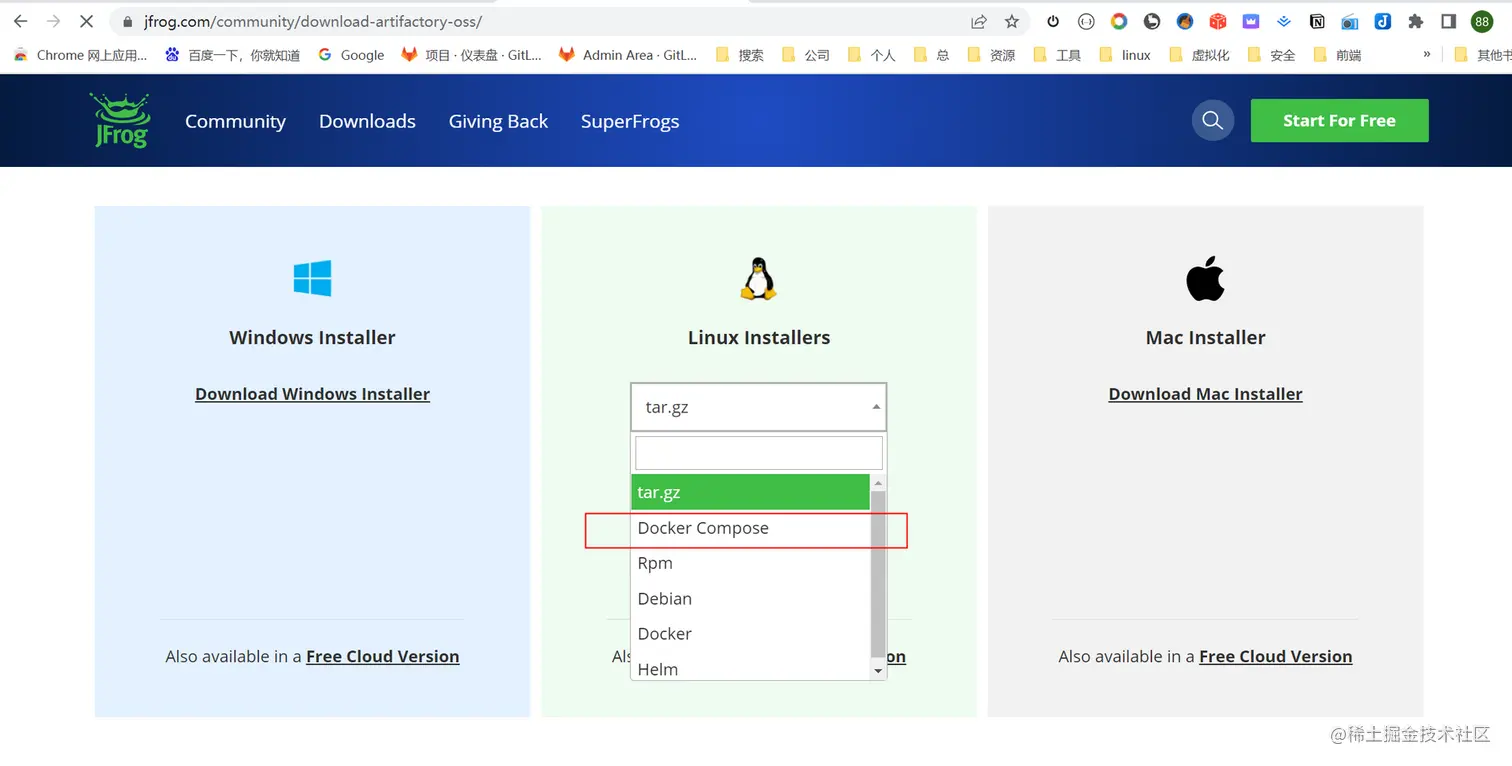Viewport: 1512px width, 766px height.
Task: Open the Community nav menu
Action: point(235,121)
